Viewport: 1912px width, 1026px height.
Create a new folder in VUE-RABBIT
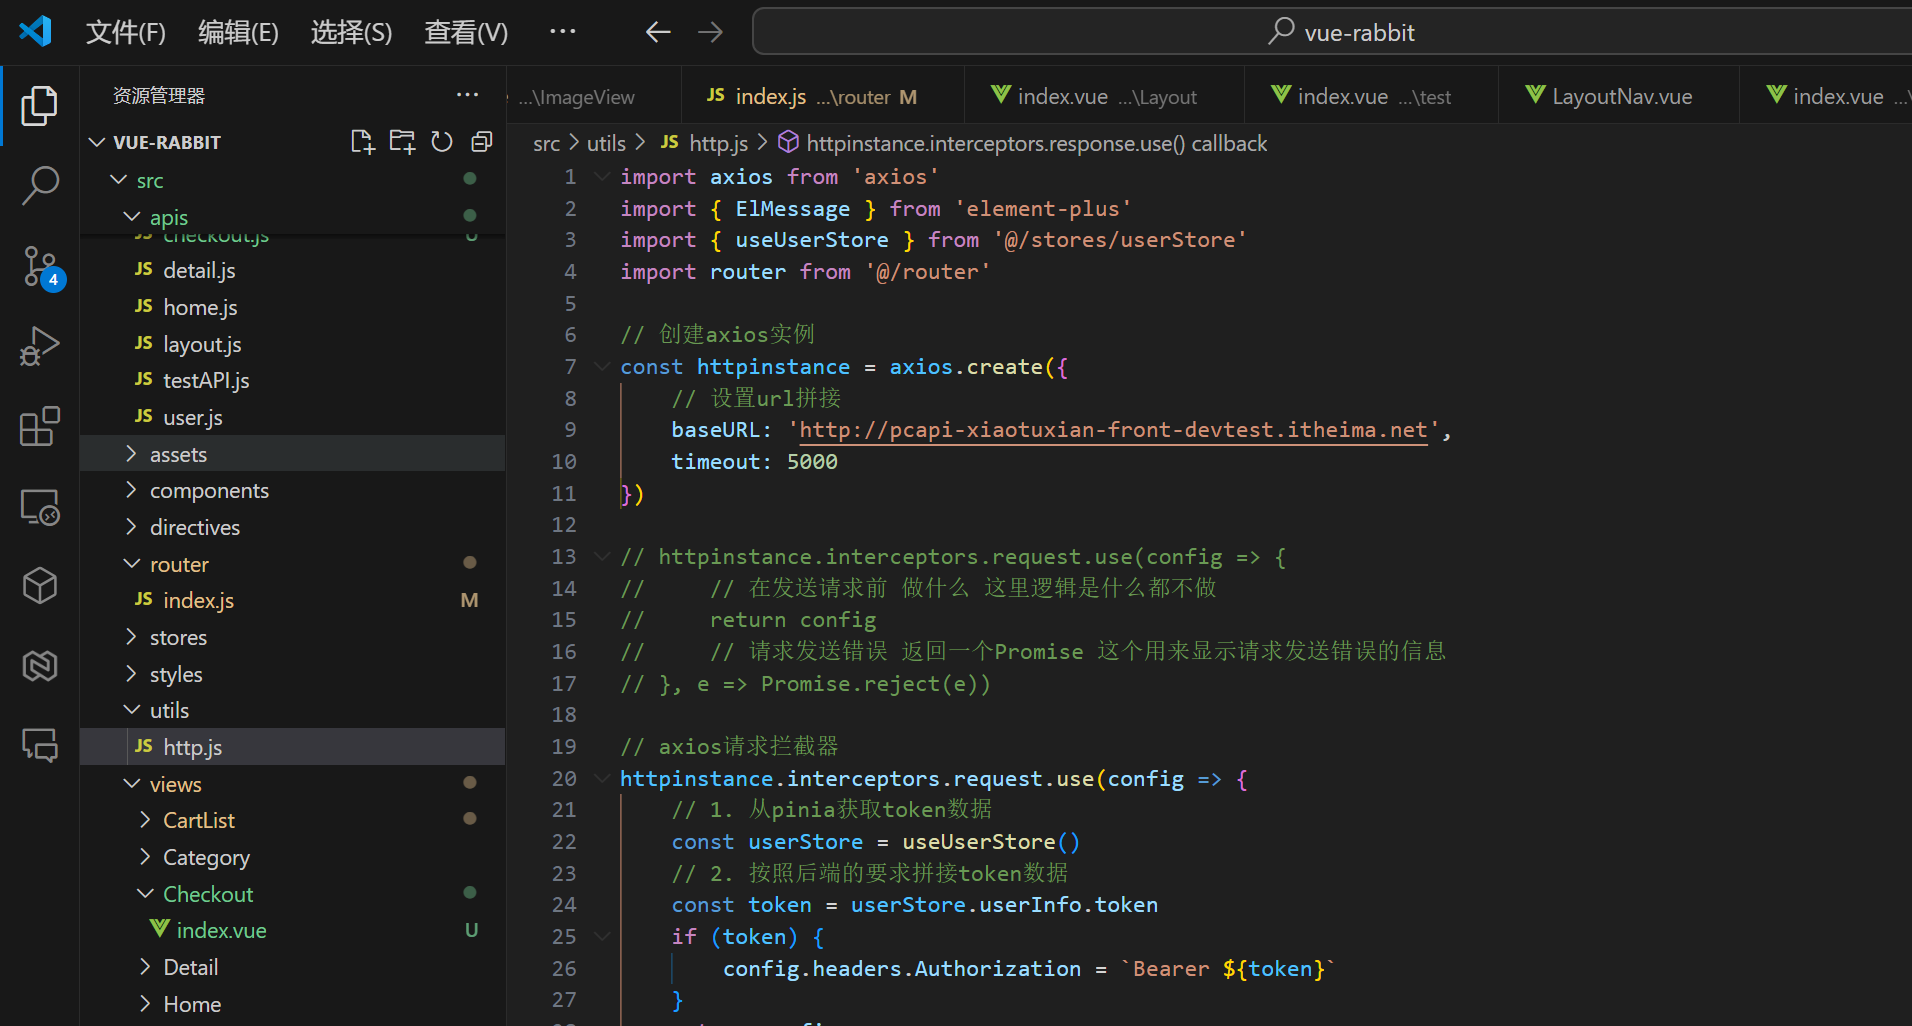(x=402, y=142)
